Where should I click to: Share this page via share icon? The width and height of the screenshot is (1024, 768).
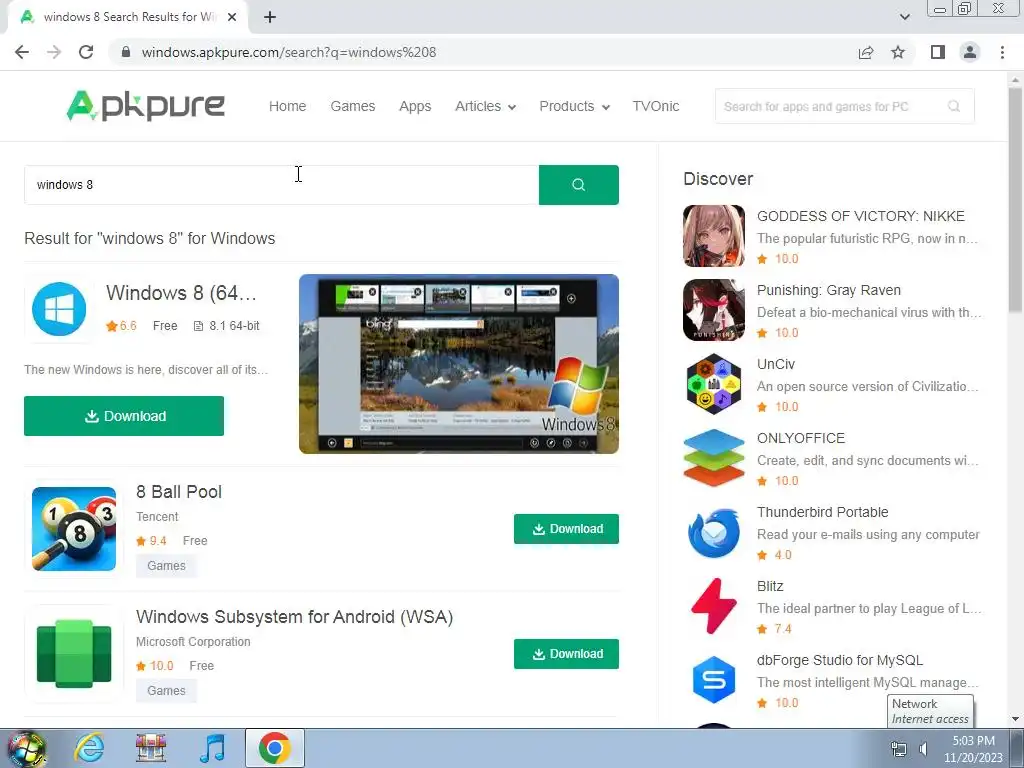[866, 52]
